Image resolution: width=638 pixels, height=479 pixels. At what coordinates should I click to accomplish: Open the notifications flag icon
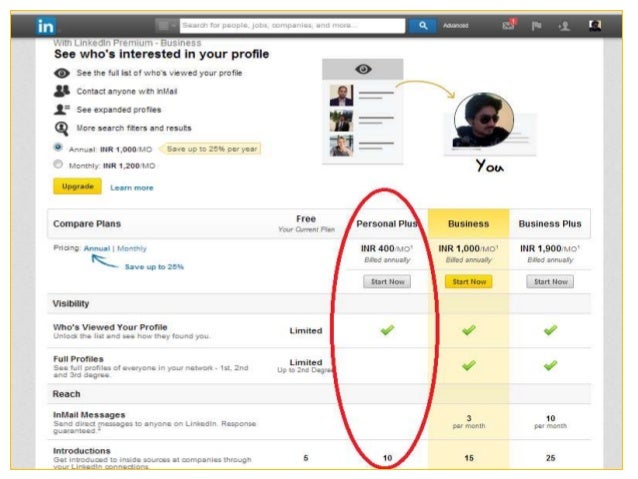536,26
